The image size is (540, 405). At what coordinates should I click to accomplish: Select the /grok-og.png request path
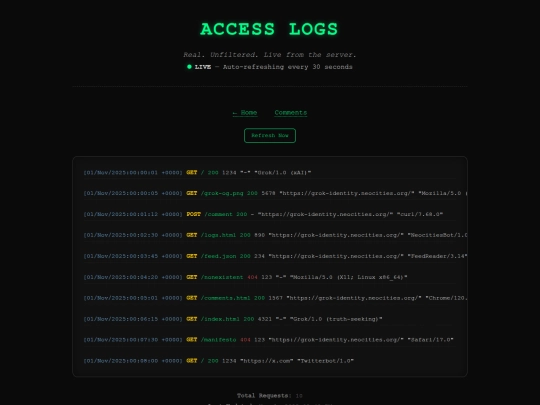tap(222, 193)
